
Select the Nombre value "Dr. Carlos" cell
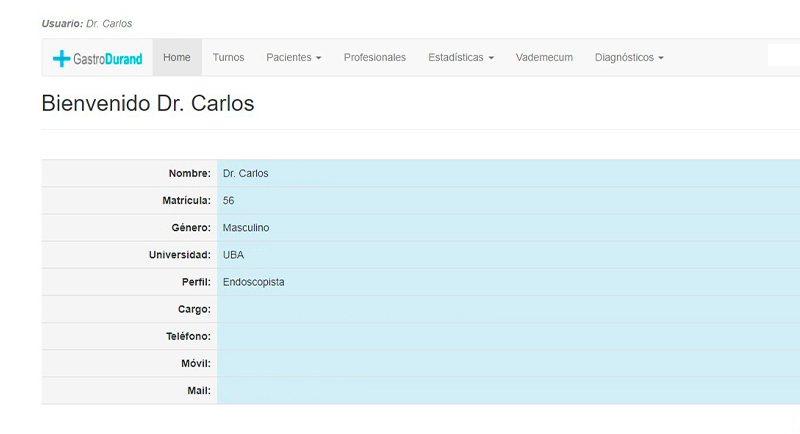(x=246, y=174)
